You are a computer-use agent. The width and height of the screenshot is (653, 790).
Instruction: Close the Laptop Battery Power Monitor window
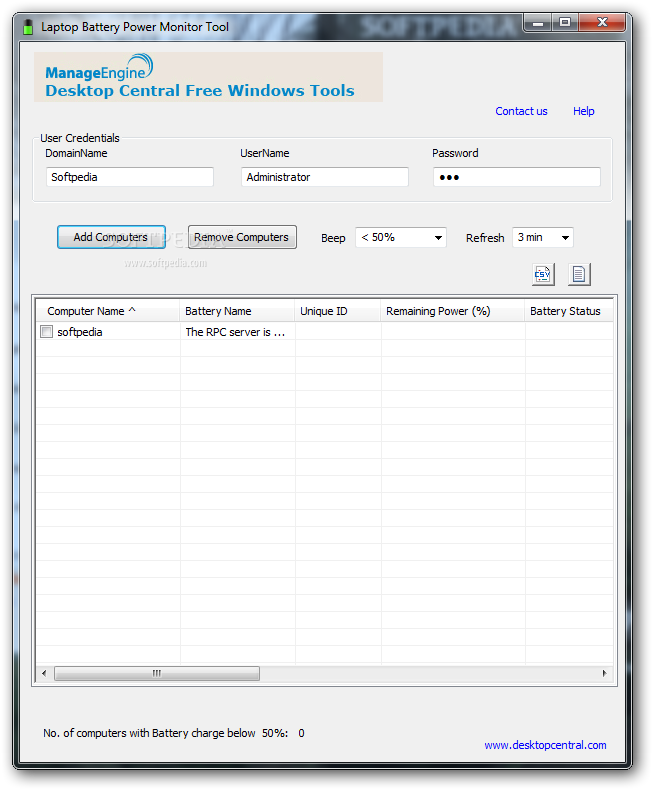[602, 22]
